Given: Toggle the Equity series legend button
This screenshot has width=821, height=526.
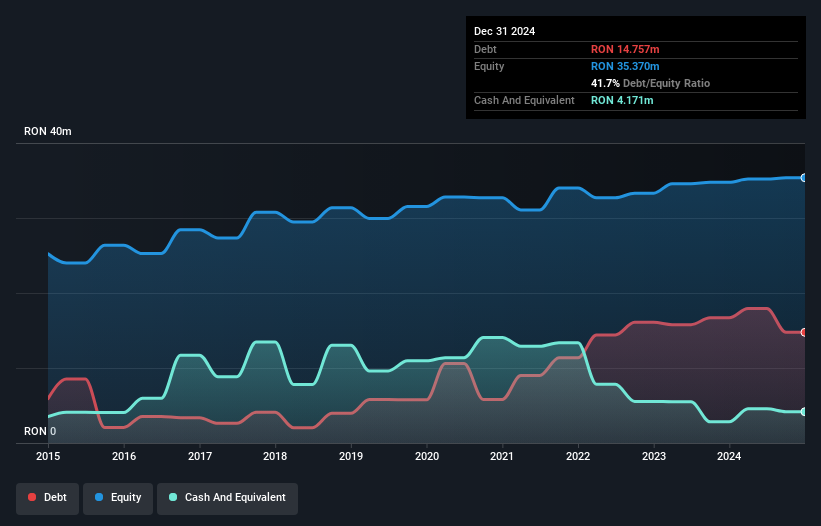Looking at the screenshot, I should pos(118,498).
